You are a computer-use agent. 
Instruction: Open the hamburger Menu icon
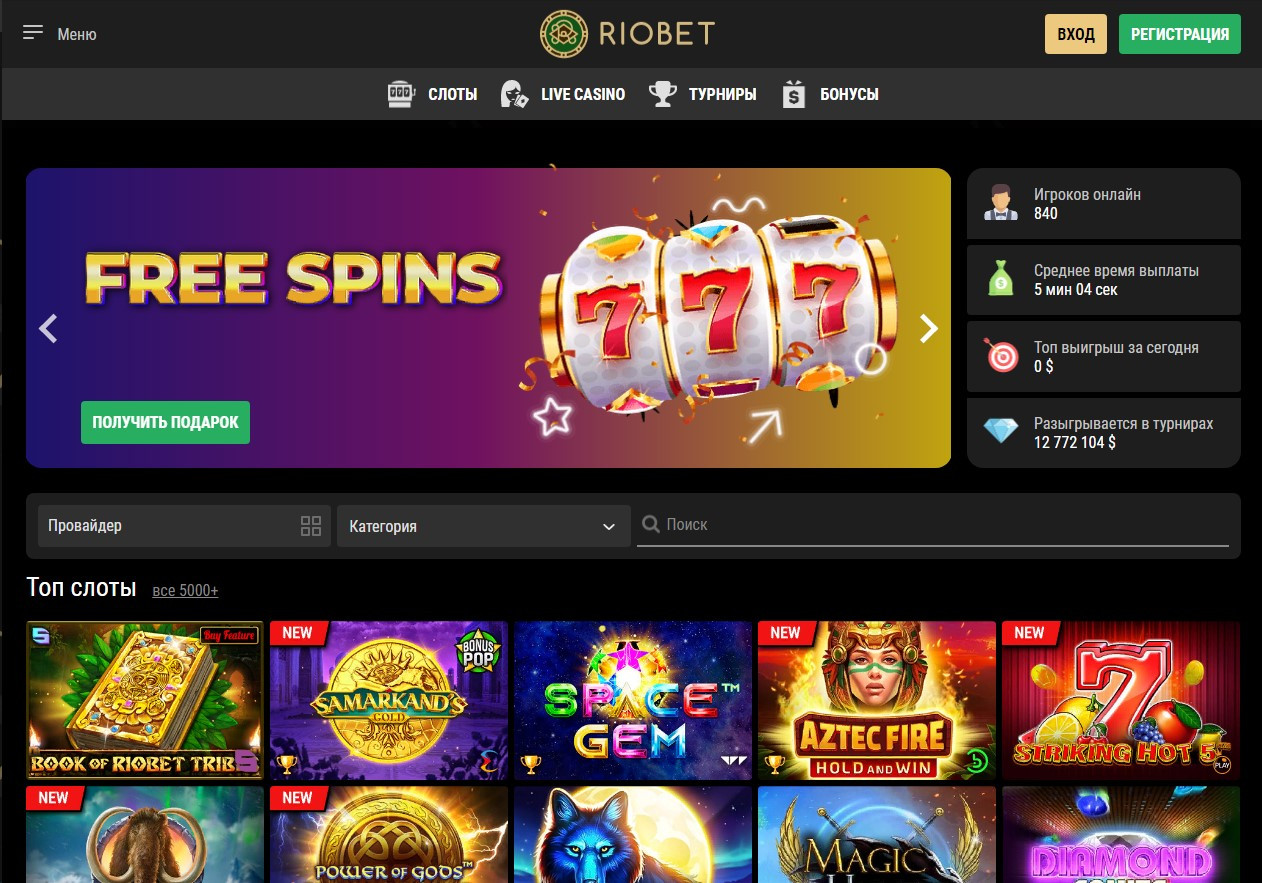tap(33, 33)
